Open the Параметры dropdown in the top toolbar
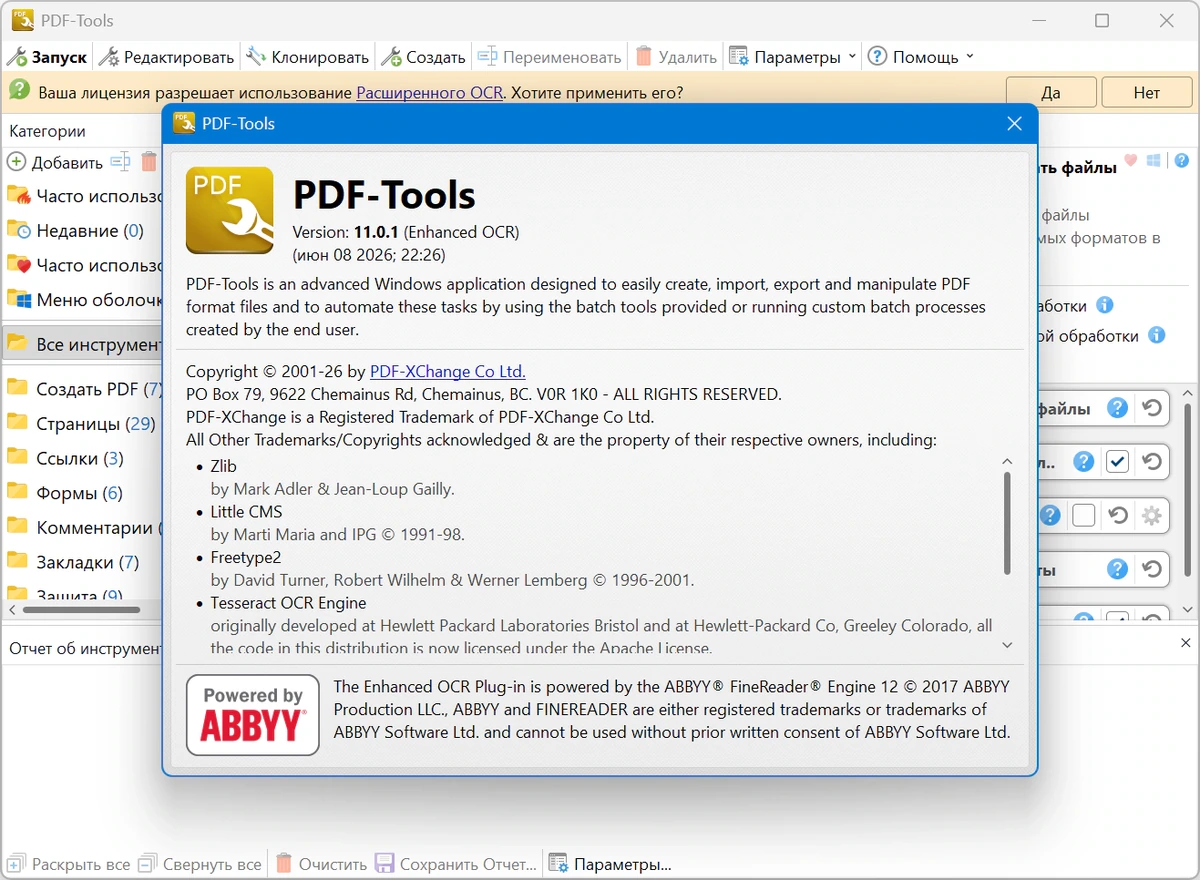Screen dimensions: 1200x880 (792, 57)
